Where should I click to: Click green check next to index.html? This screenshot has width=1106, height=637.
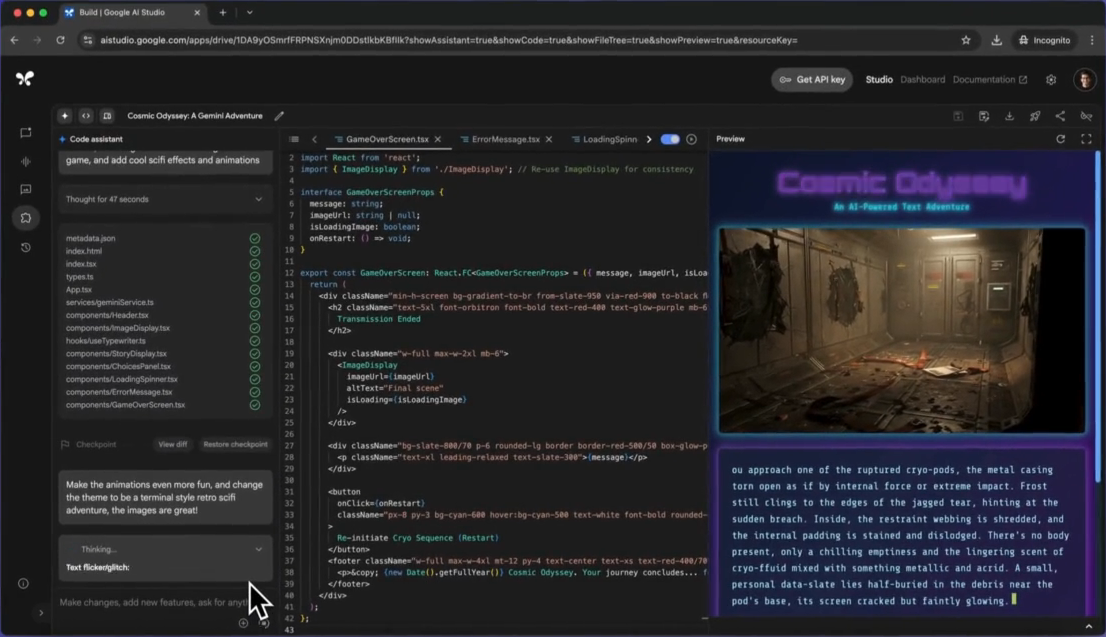click(x=255, y=251)
